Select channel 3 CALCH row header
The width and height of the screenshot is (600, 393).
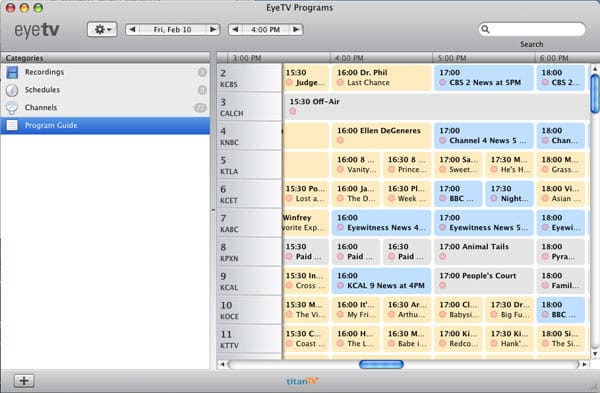tap(249, 107)
